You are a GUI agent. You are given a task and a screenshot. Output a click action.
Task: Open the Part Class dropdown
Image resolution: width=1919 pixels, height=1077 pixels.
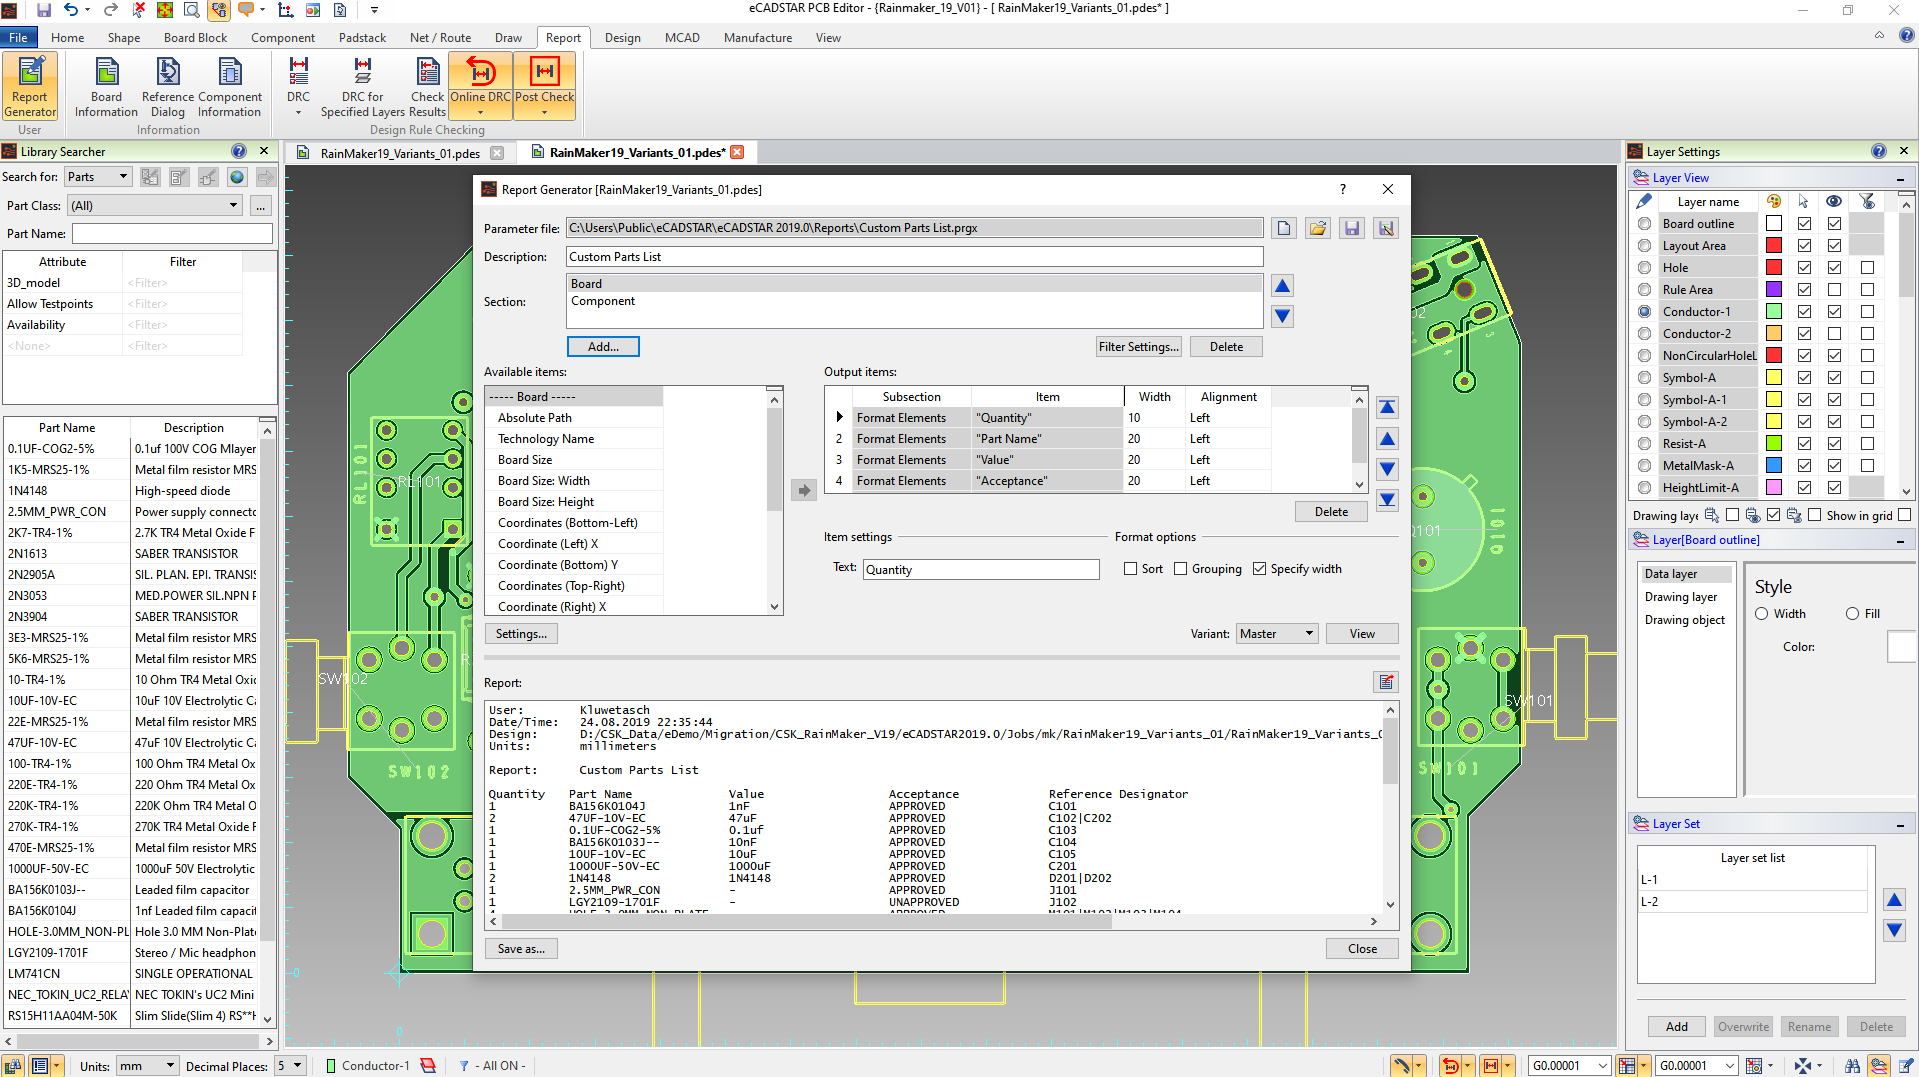(x=156, y=206)
